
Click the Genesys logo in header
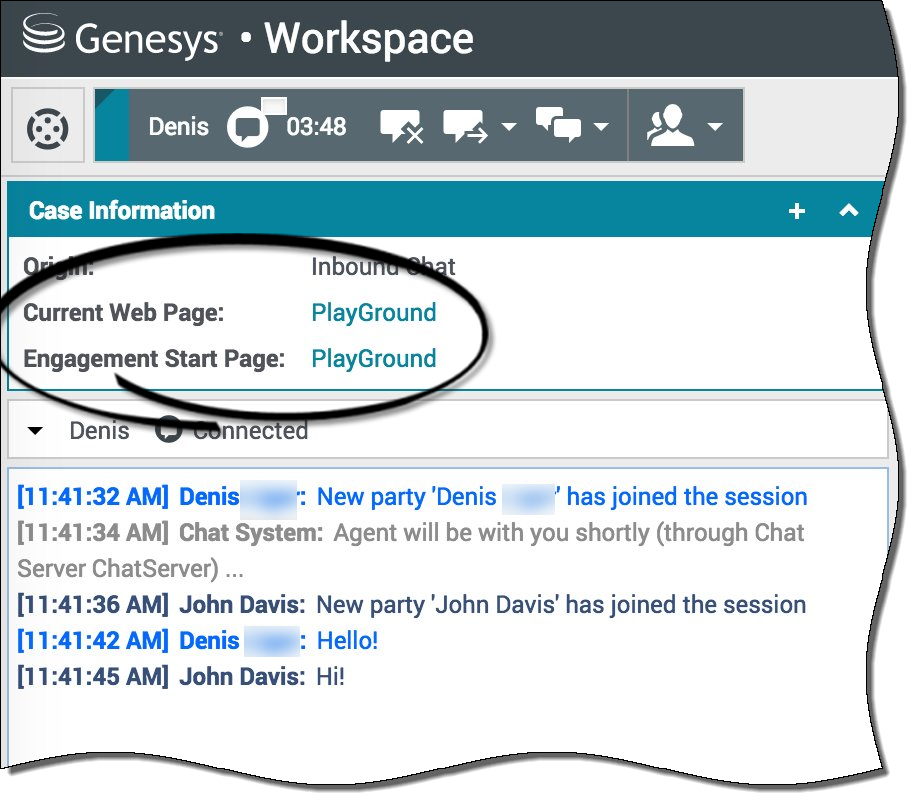pos(121,36)
